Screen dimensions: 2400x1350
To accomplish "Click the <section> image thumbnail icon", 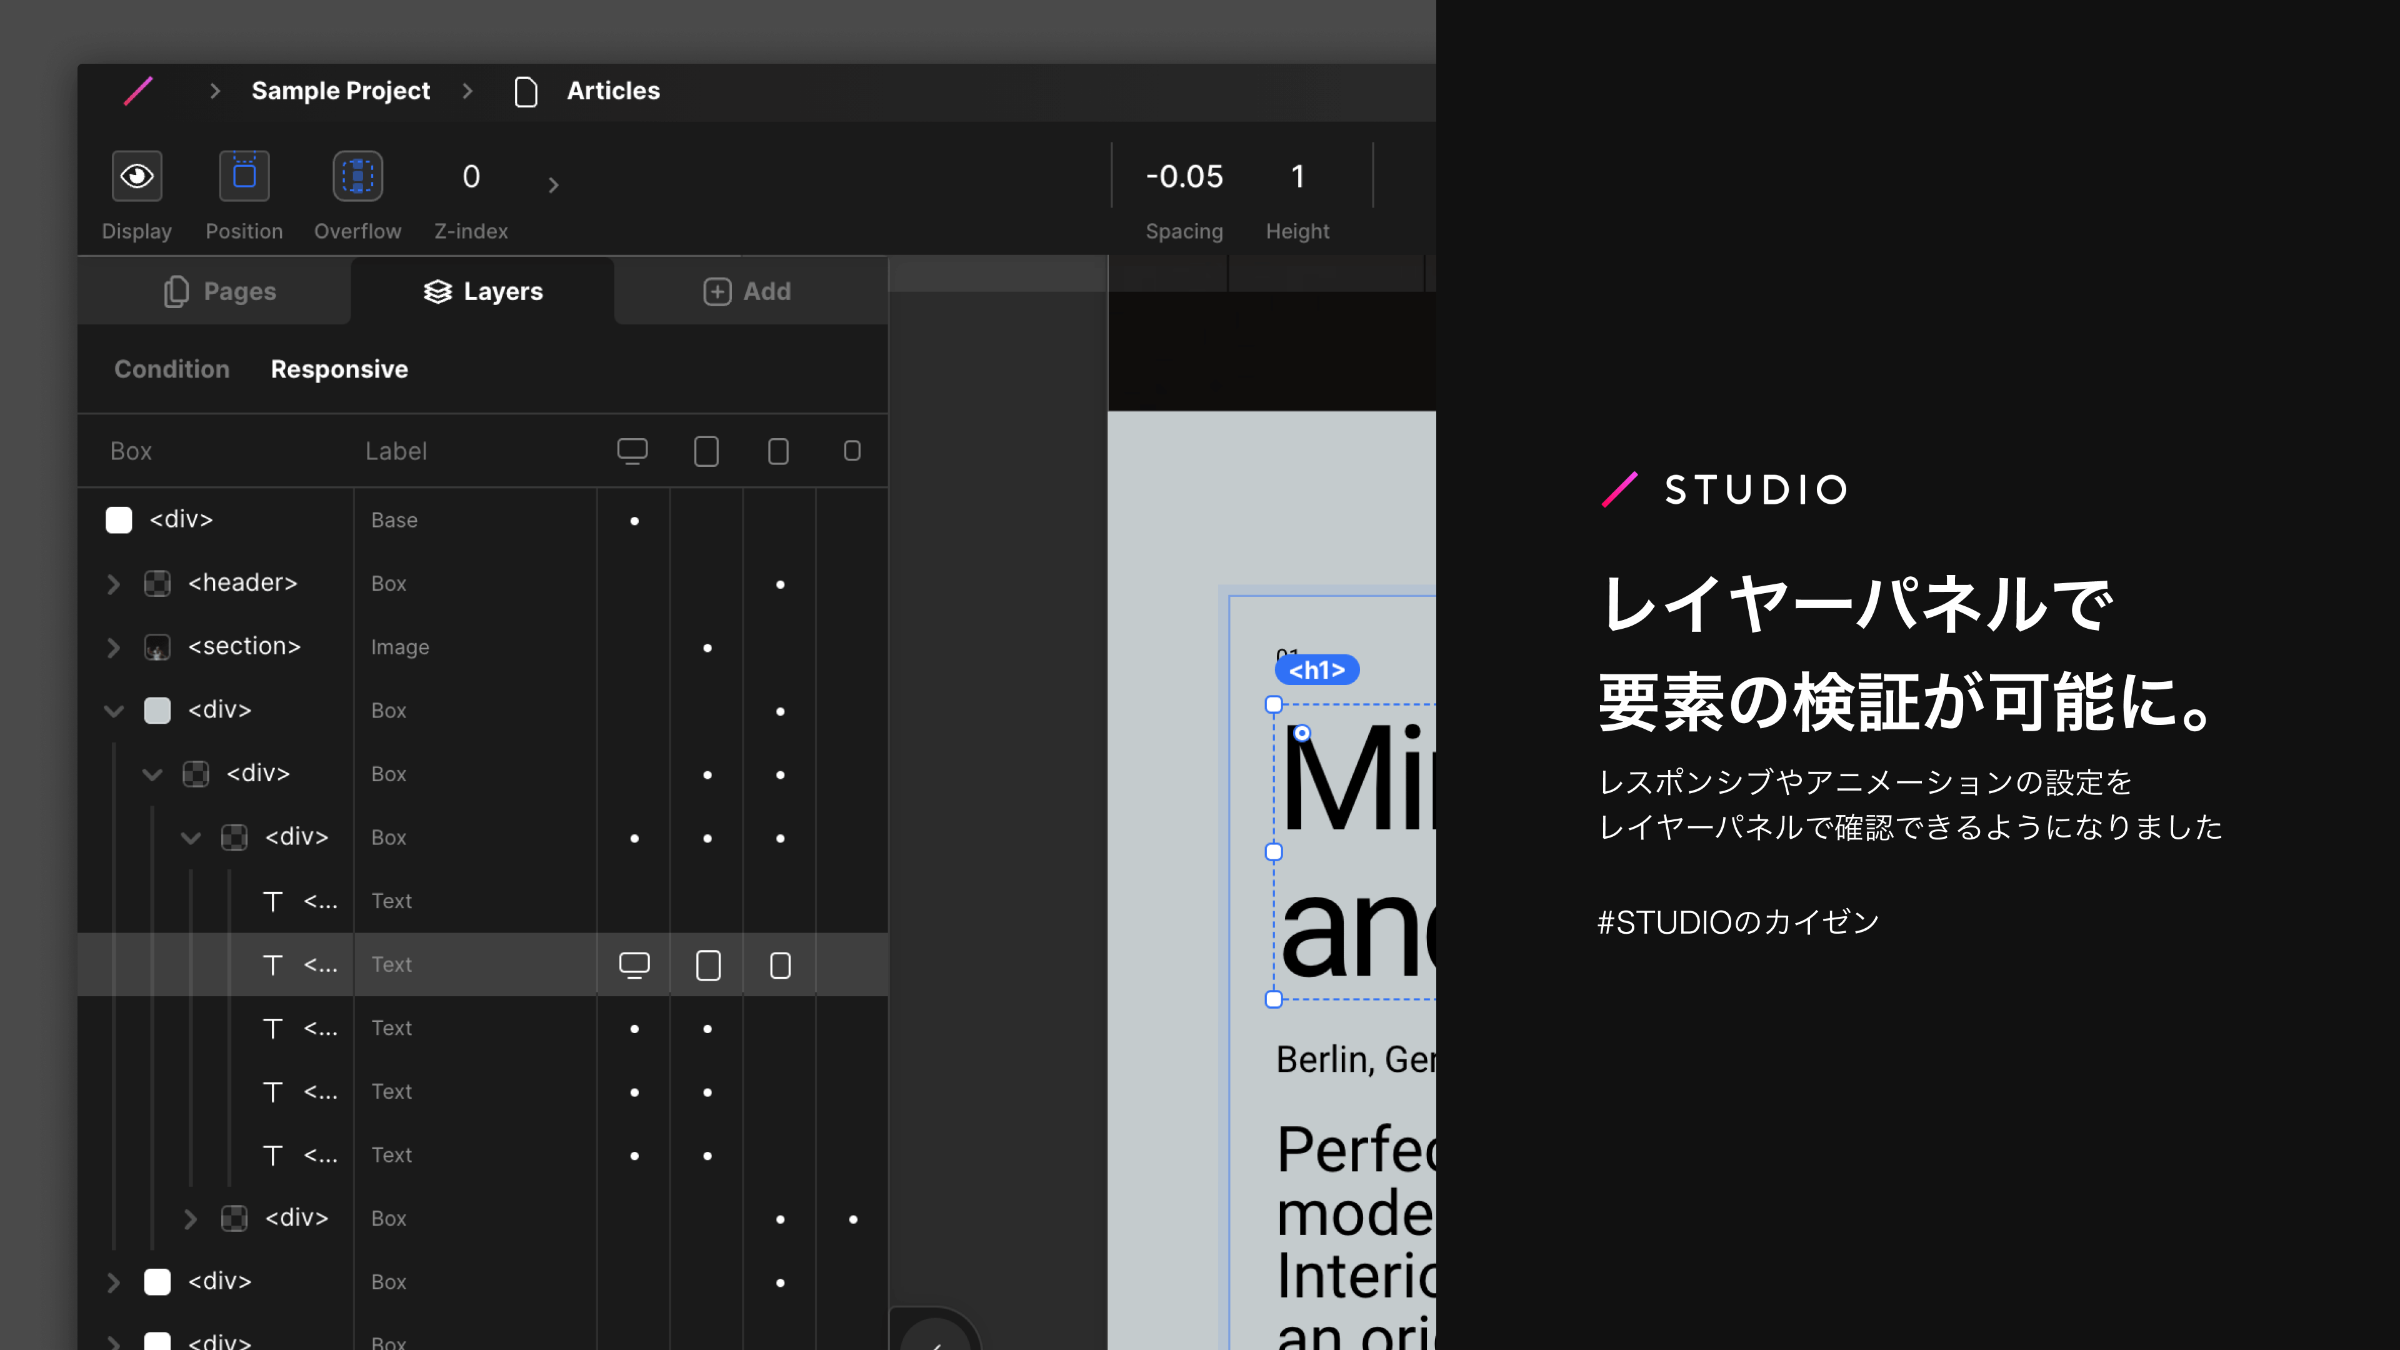I will 158,647.
